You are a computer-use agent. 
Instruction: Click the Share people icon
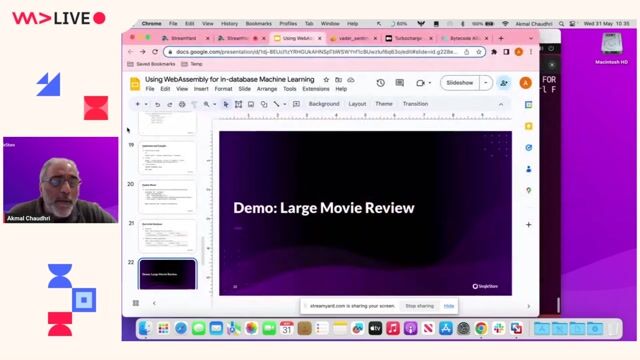tap(504, 83)
